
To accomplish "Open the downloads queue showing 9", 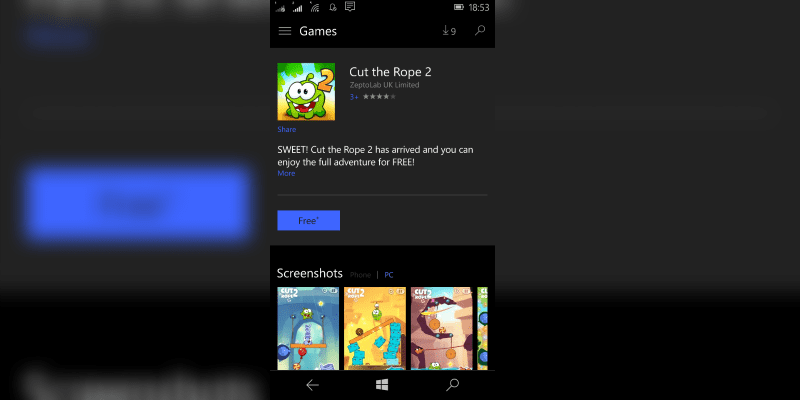I will pos(449,31).
